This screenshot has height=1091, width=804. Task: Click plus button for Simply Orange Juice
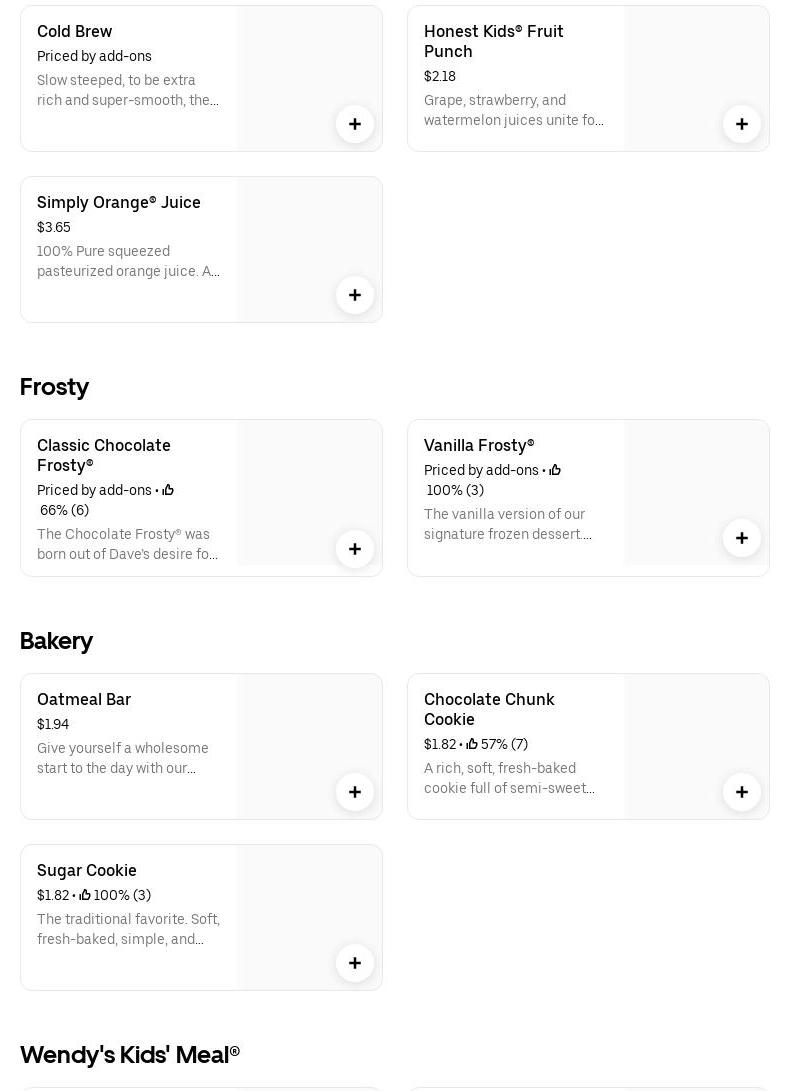[x=355, y=295]
